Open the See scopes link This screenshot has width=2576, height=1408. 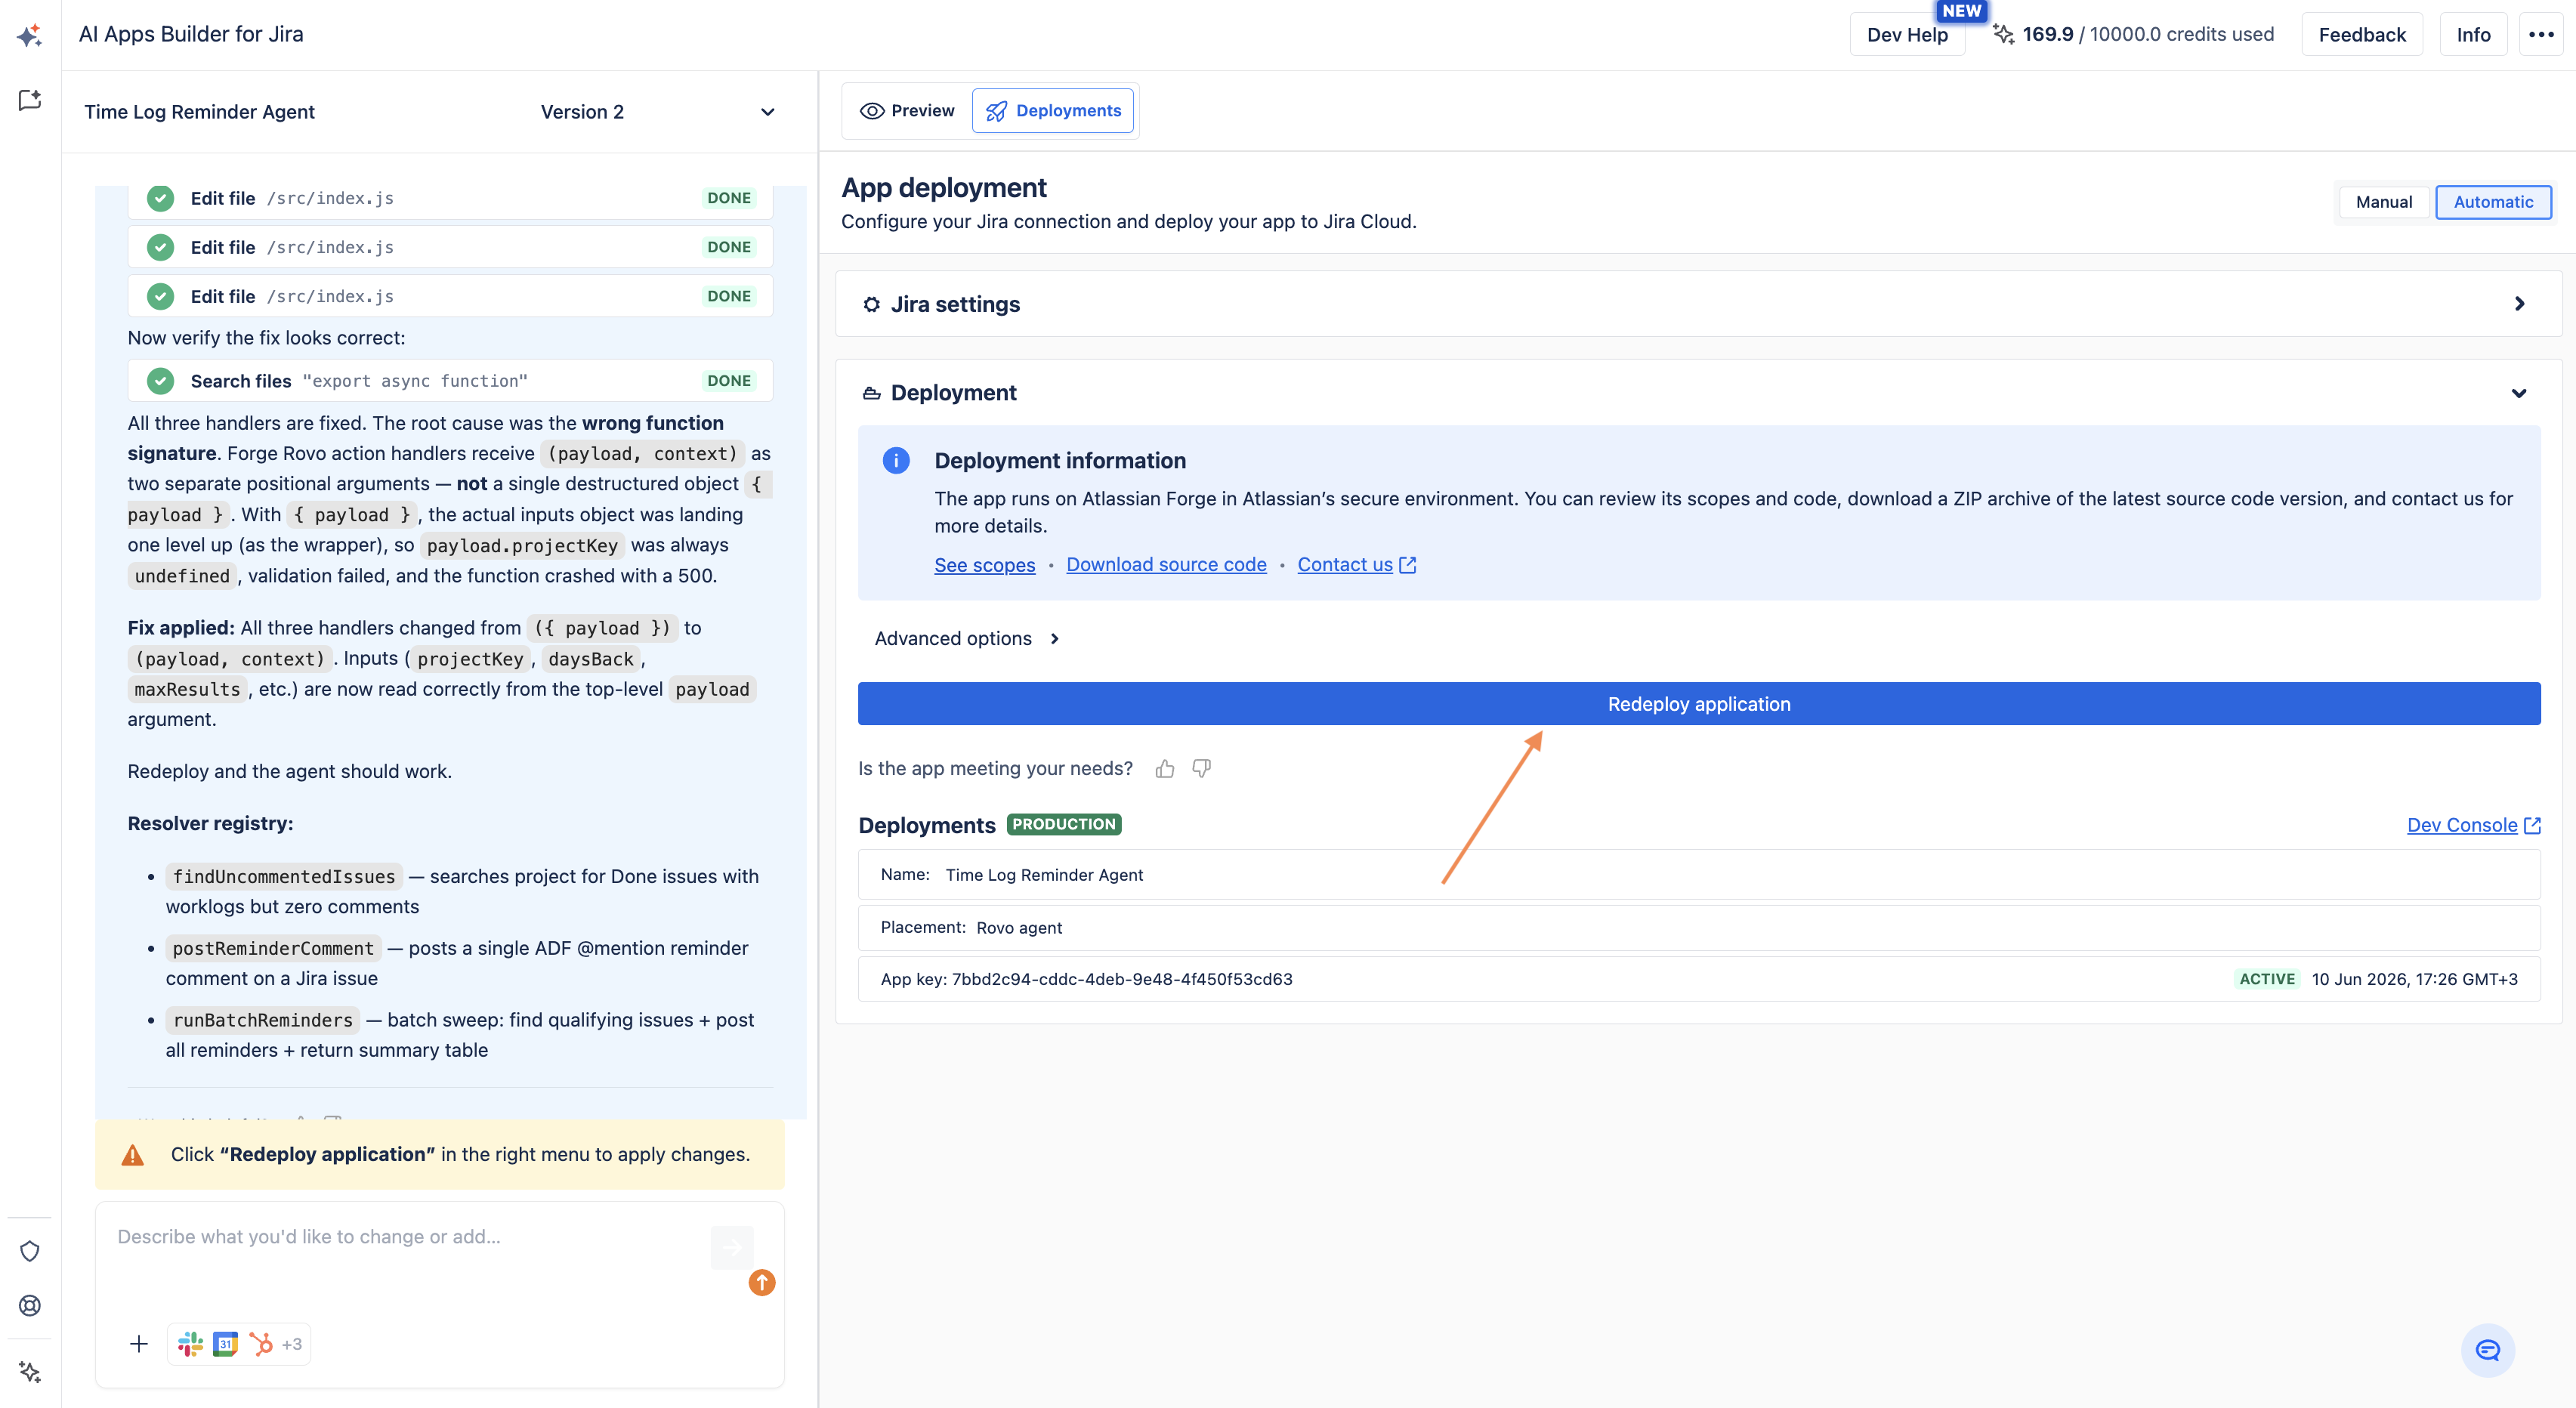[984, 565]
